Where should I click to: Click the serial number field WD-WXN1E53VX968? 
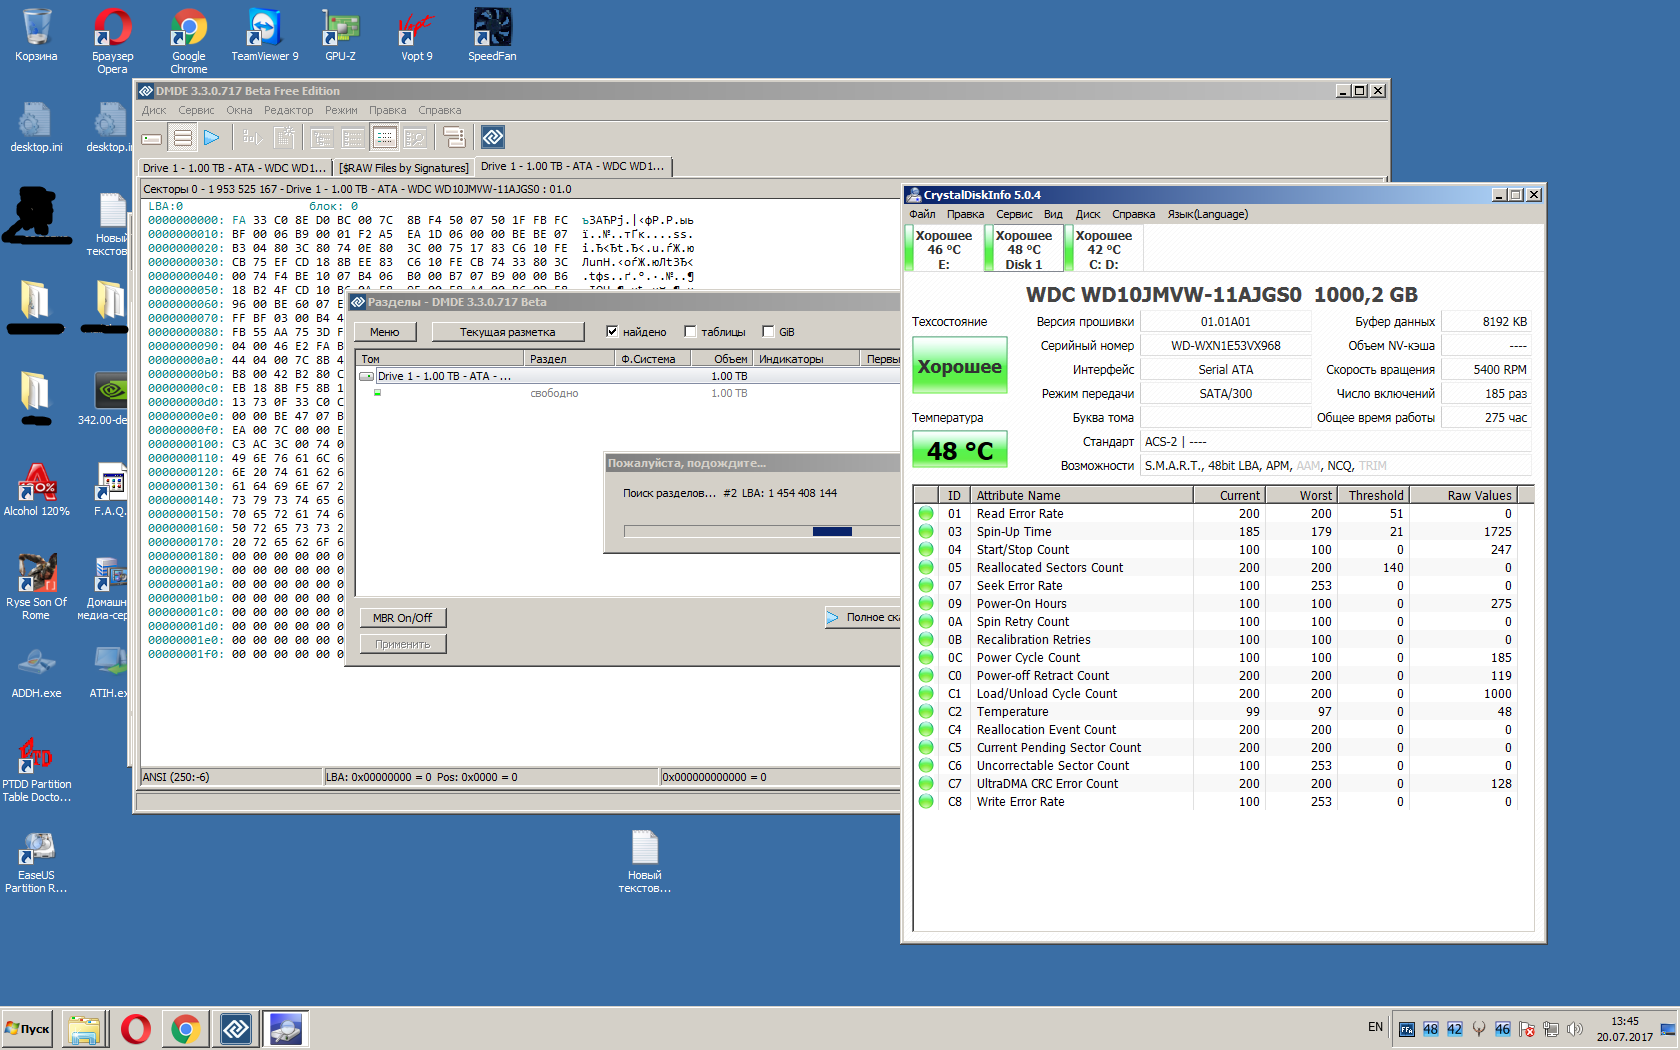1225,345
